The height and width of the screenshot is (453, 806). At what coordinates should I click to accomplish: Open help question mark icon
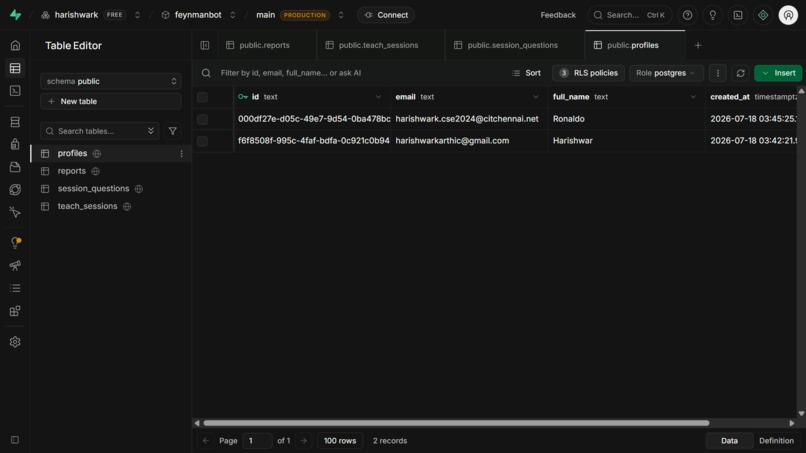[687, 15]
